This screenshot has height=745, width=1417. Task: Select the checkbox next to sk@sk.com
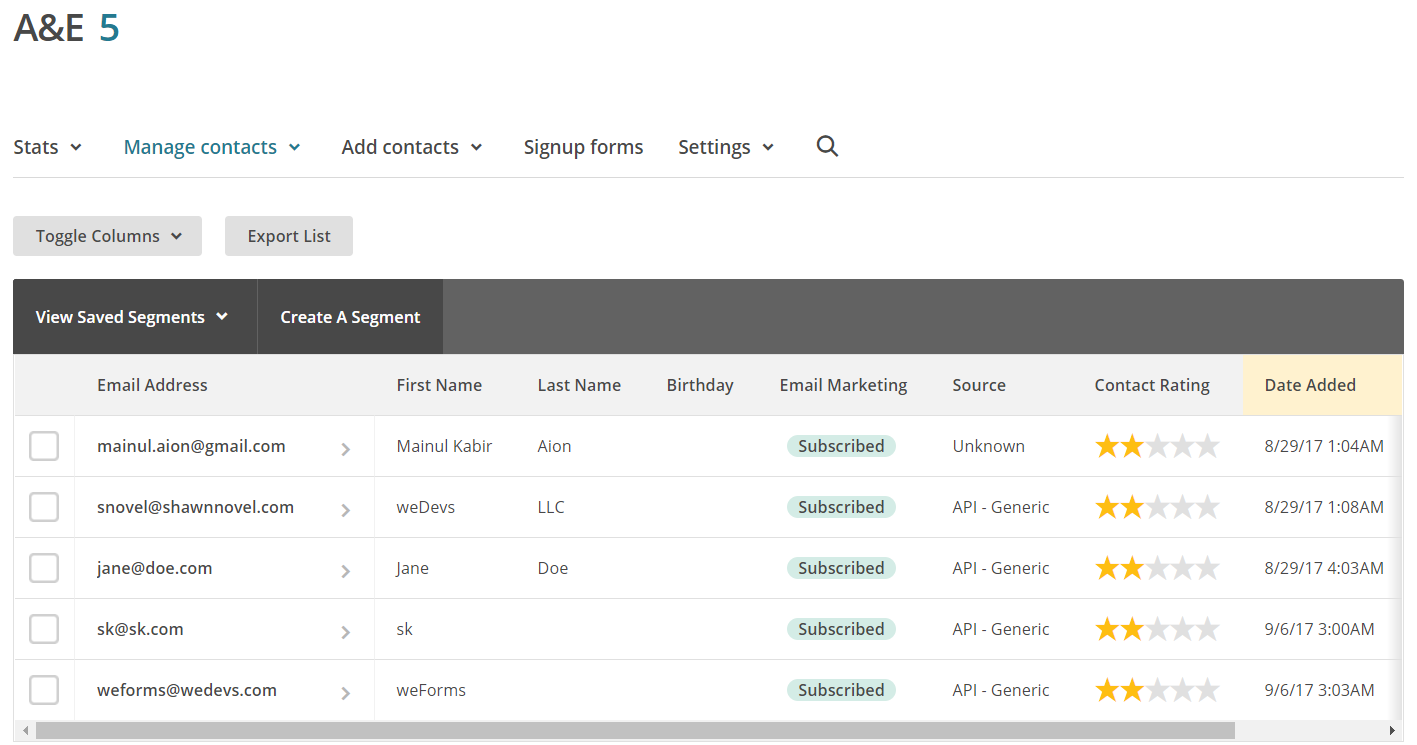point(43,628)
